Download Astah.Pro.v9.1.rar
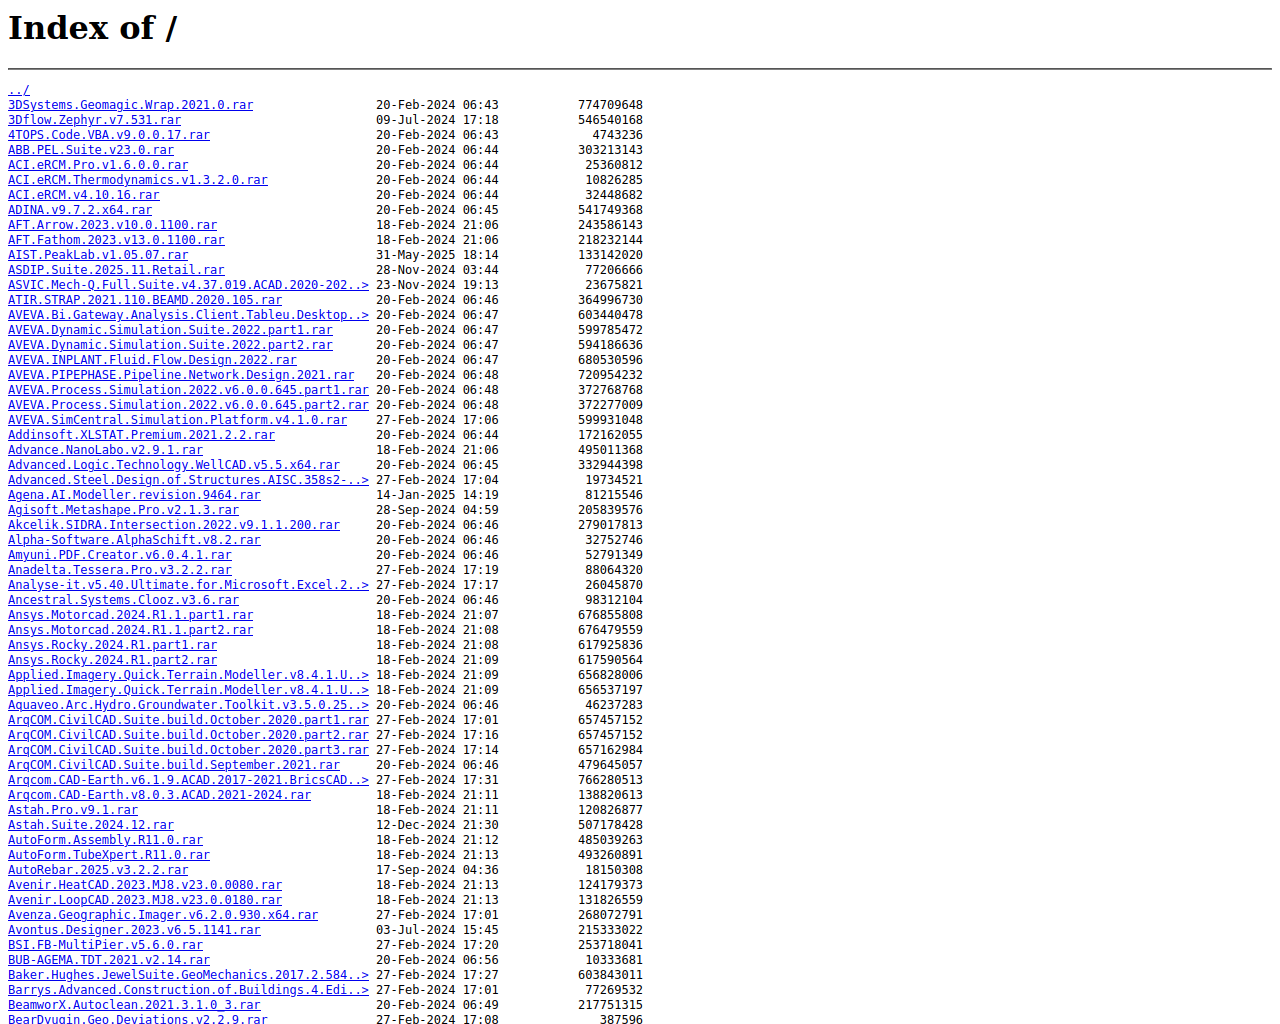Screen dimensions: 1280x1024 [x=73, y=810]
